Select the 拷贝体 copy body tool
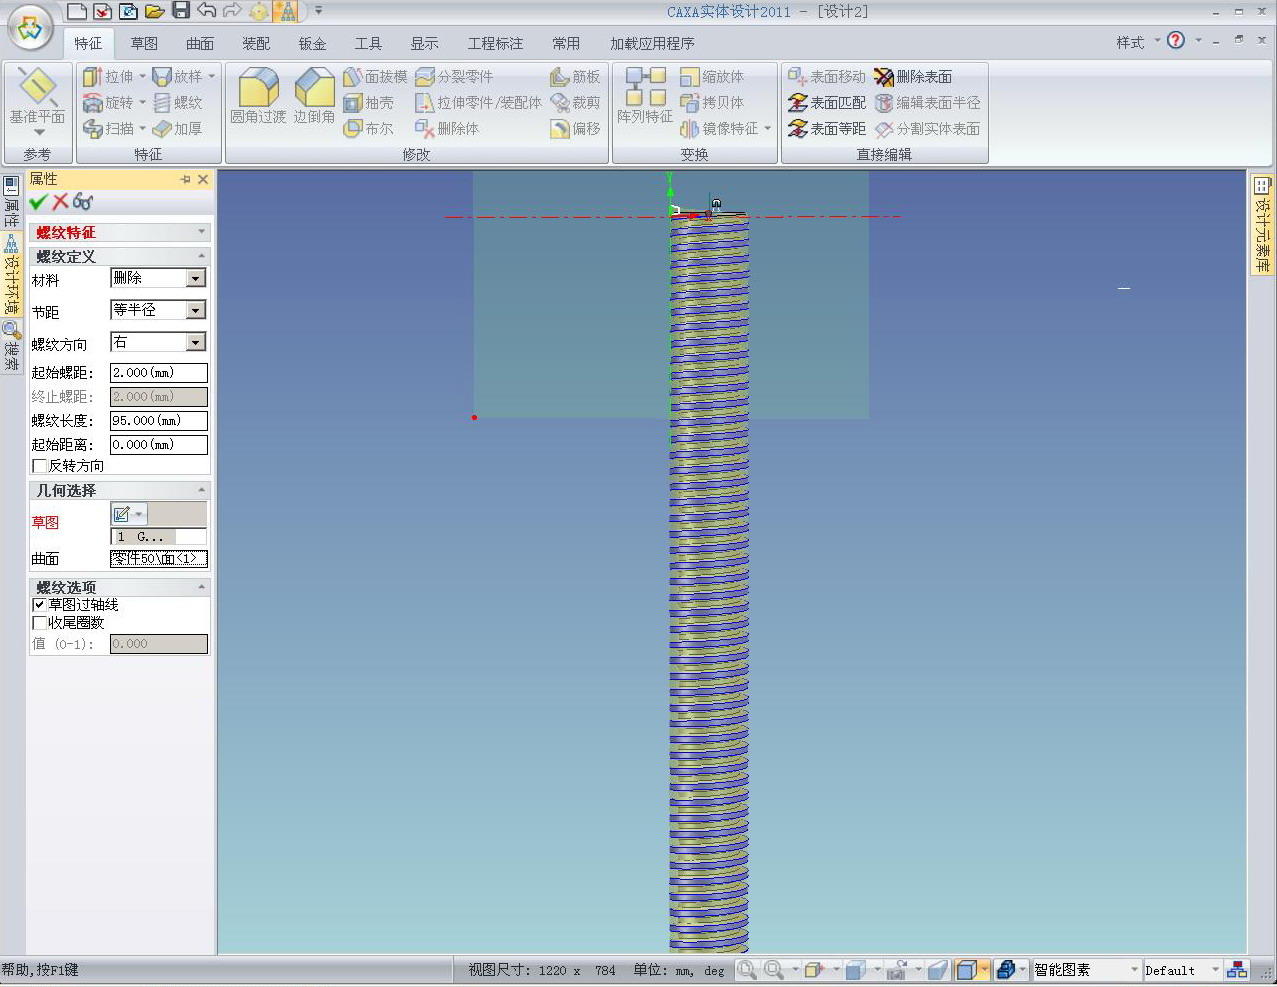The height and width of the screenshot is (987, 1277). coord(712,103)
